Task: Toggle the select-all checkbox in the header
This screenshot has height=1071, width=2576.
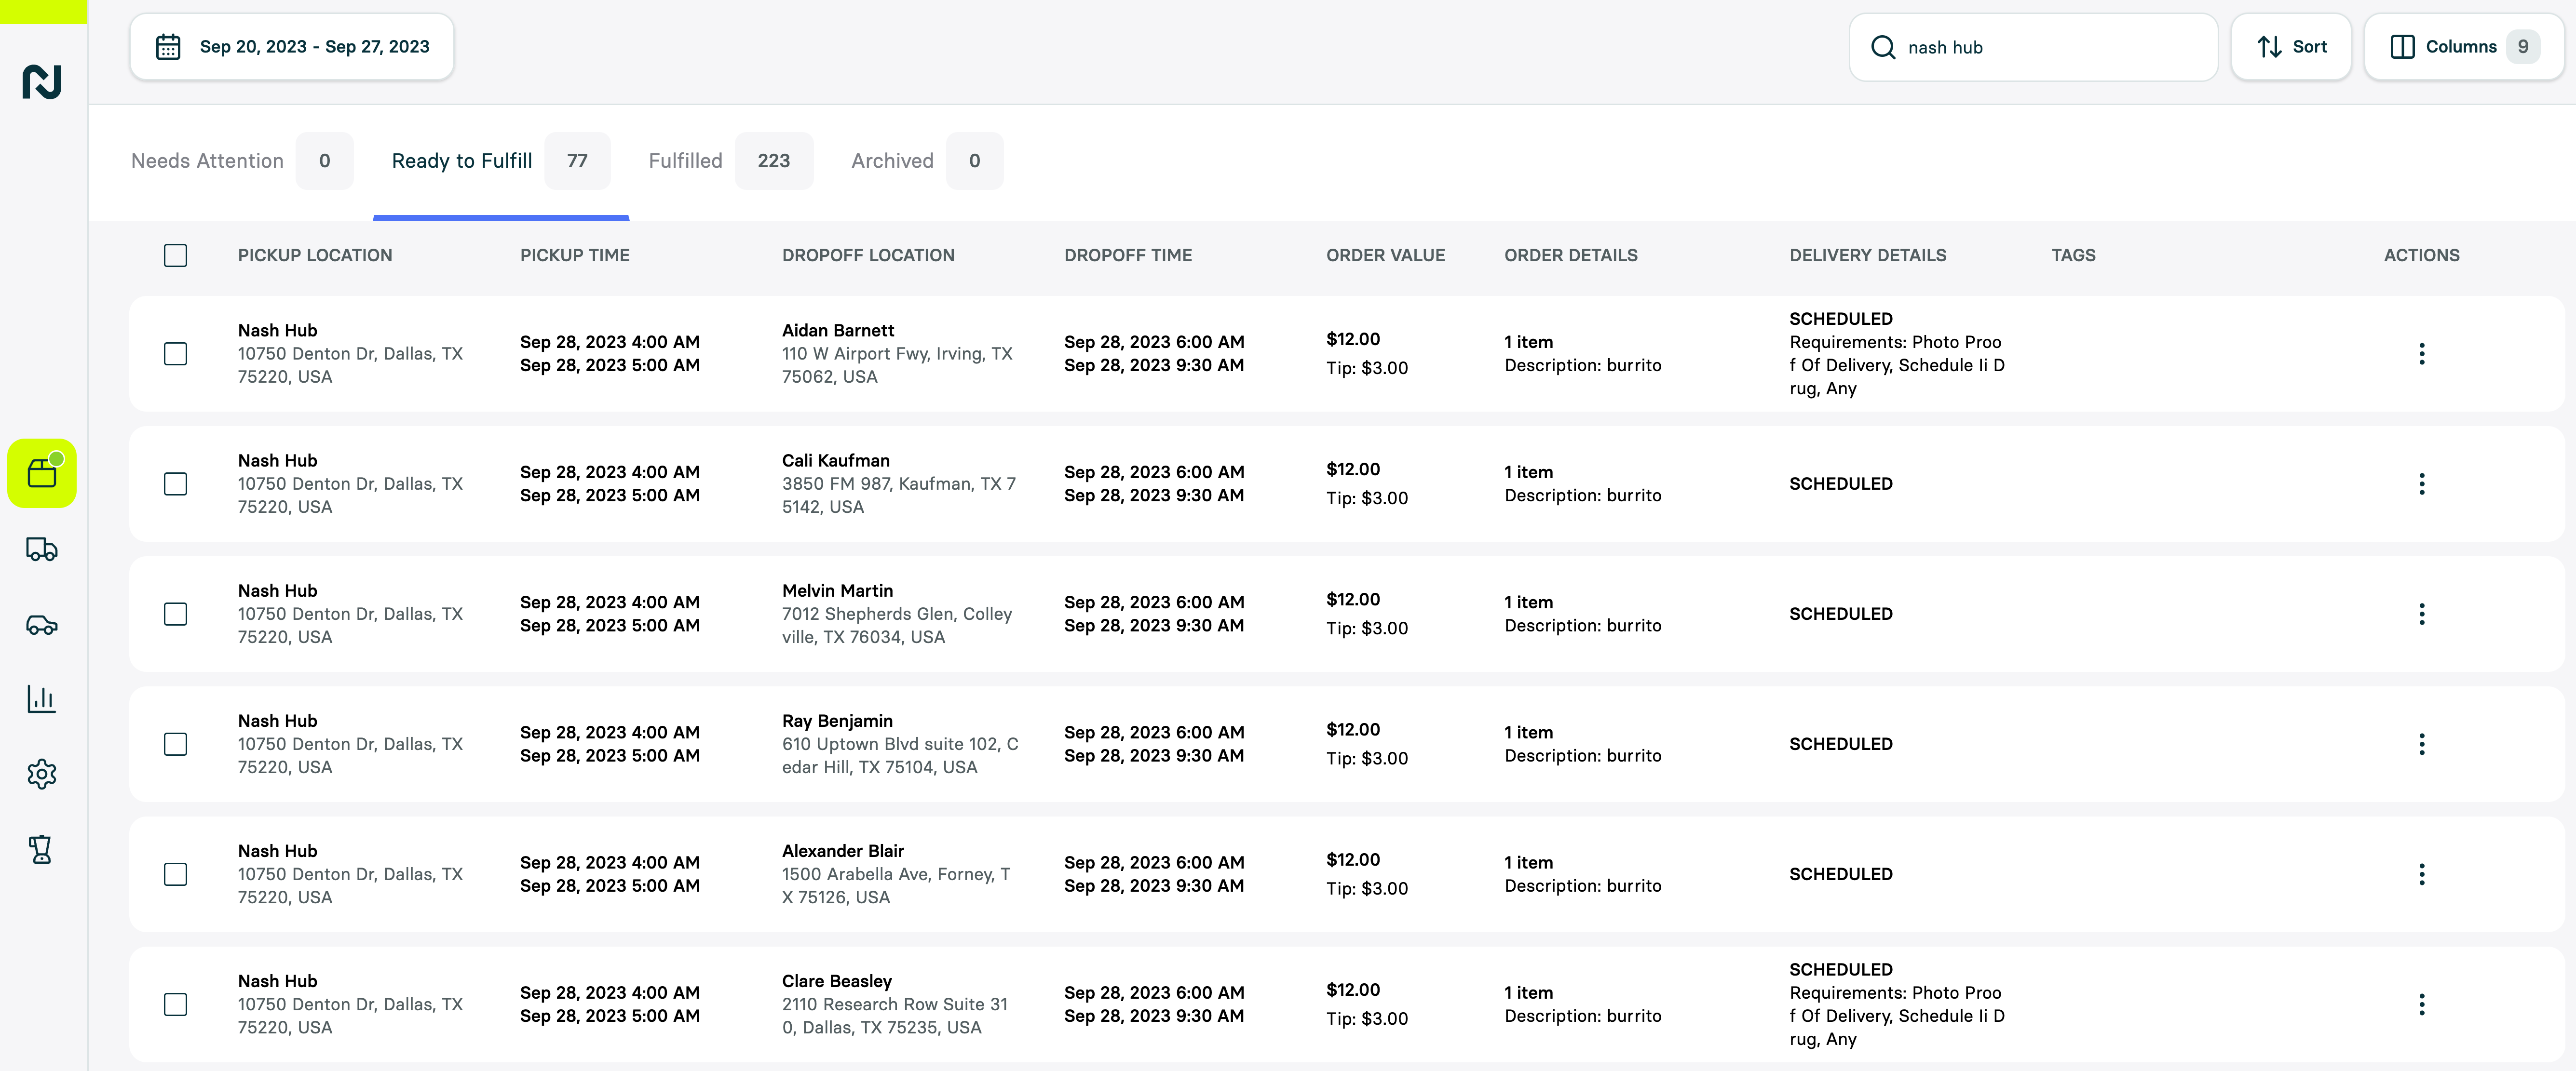Action: click(x=175, y=255)
